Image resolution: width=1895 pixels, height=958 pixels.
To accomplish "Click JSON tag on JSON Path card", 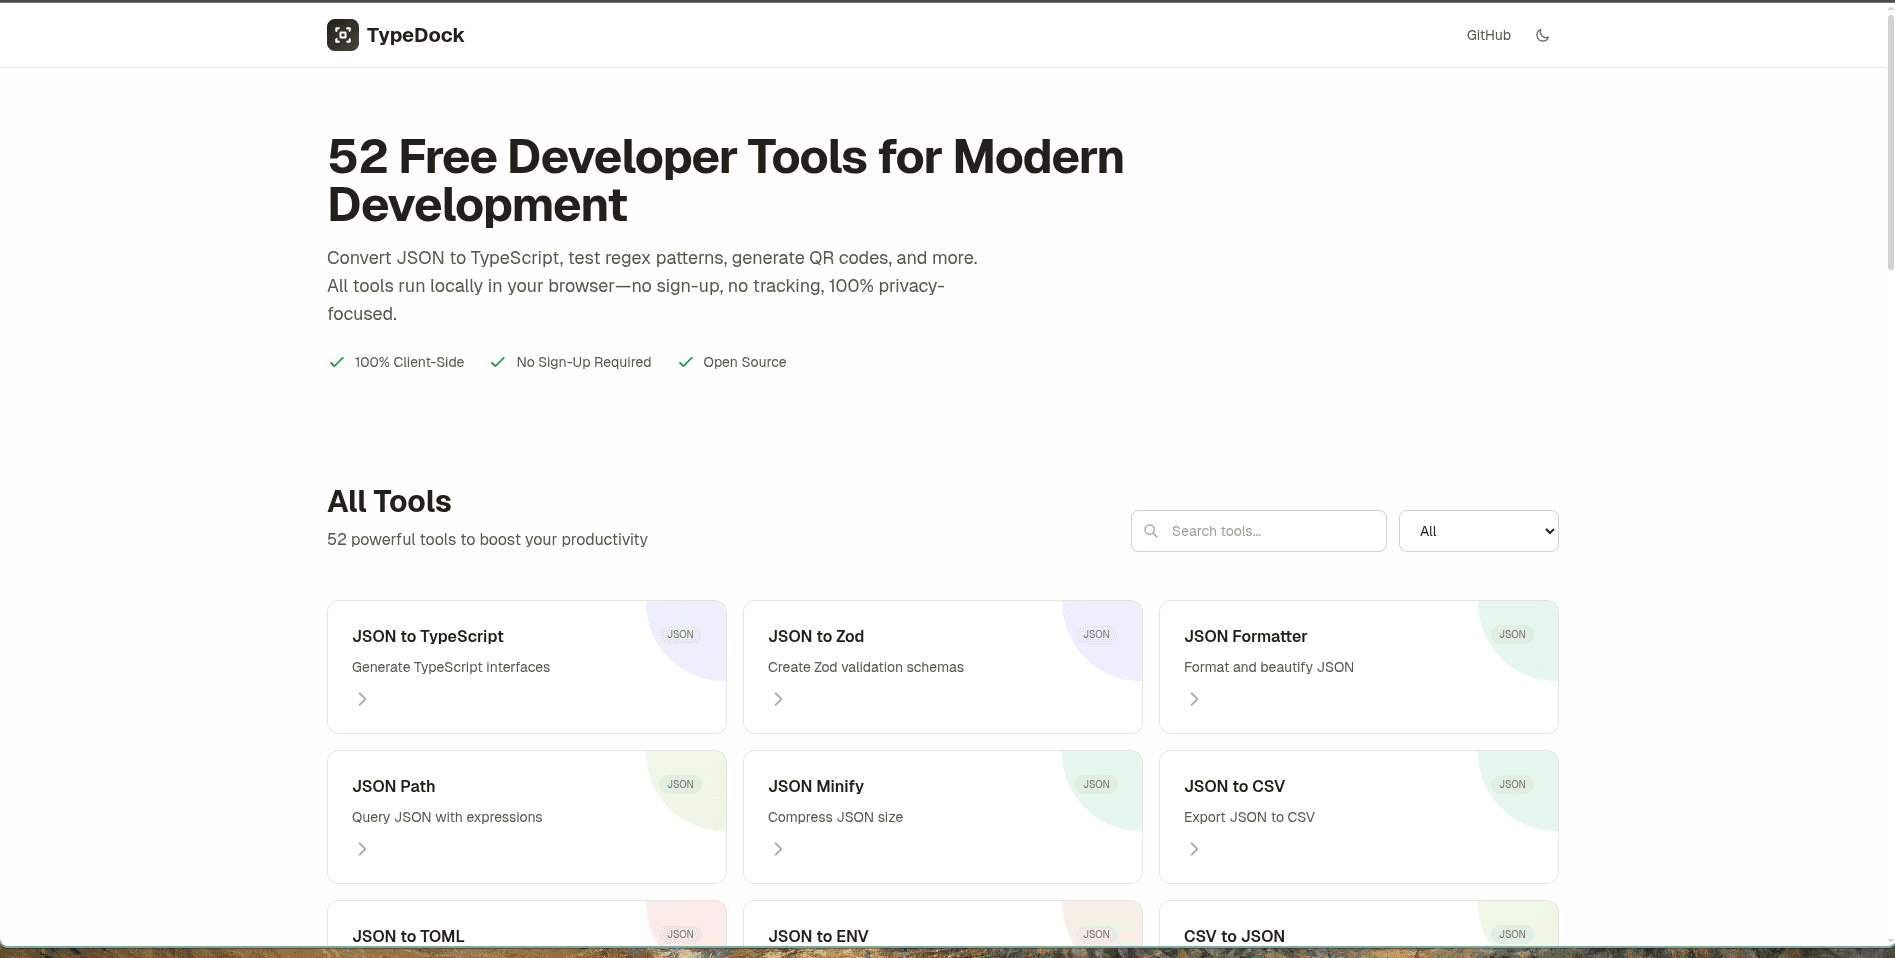I will (680, 784).
